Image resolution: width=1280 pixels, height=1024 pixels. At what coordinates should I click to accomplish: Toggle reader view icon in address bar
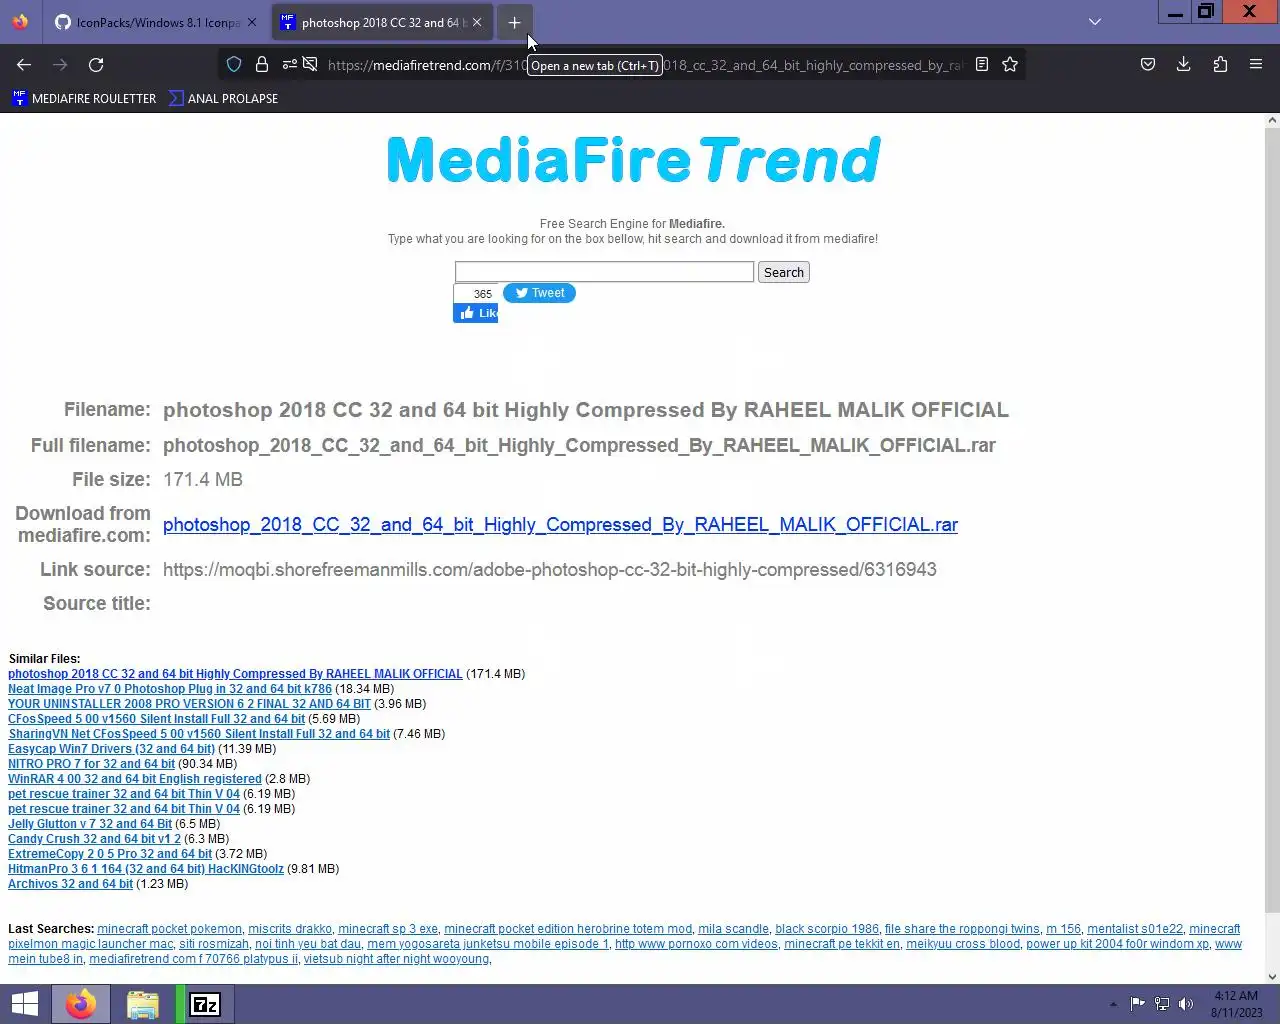click(982, 65)
